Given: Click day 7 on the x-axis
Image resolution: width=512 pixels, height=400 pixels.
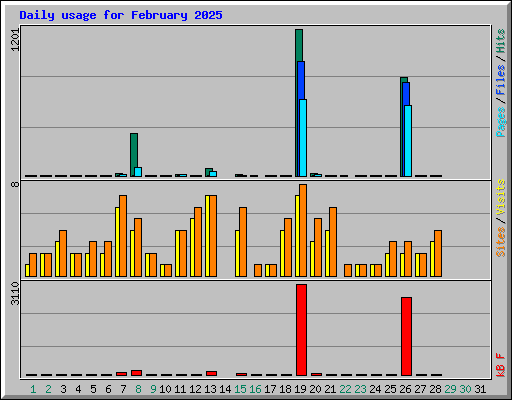Looking at the screenshot, I should pos(123,389).
